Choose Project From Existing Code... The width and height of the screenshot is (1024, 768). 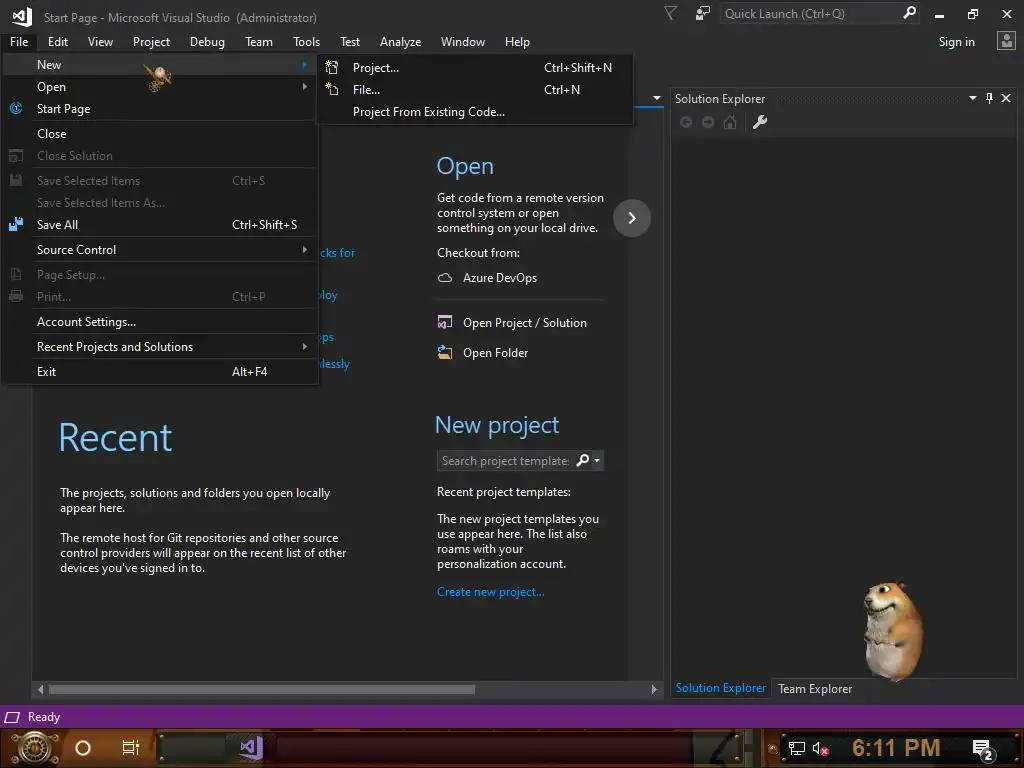[475, 112]
